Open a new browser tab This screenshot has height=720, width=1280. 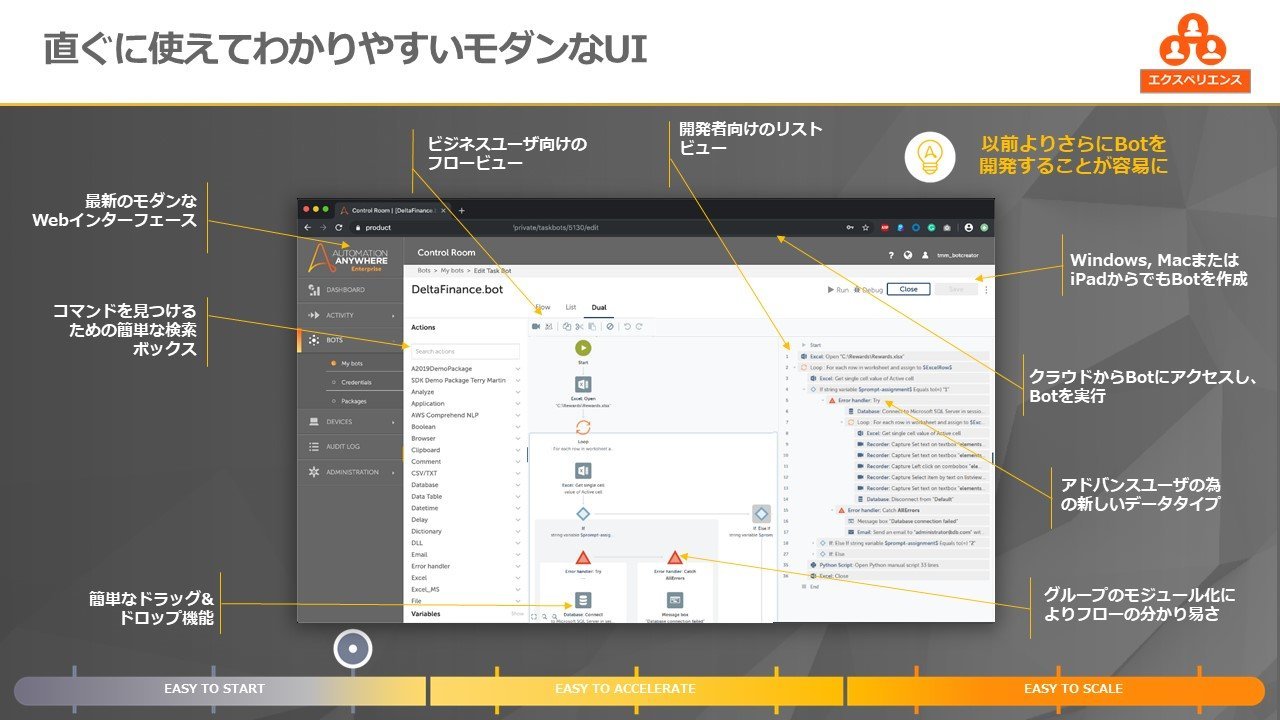click(x=461, y=210)
